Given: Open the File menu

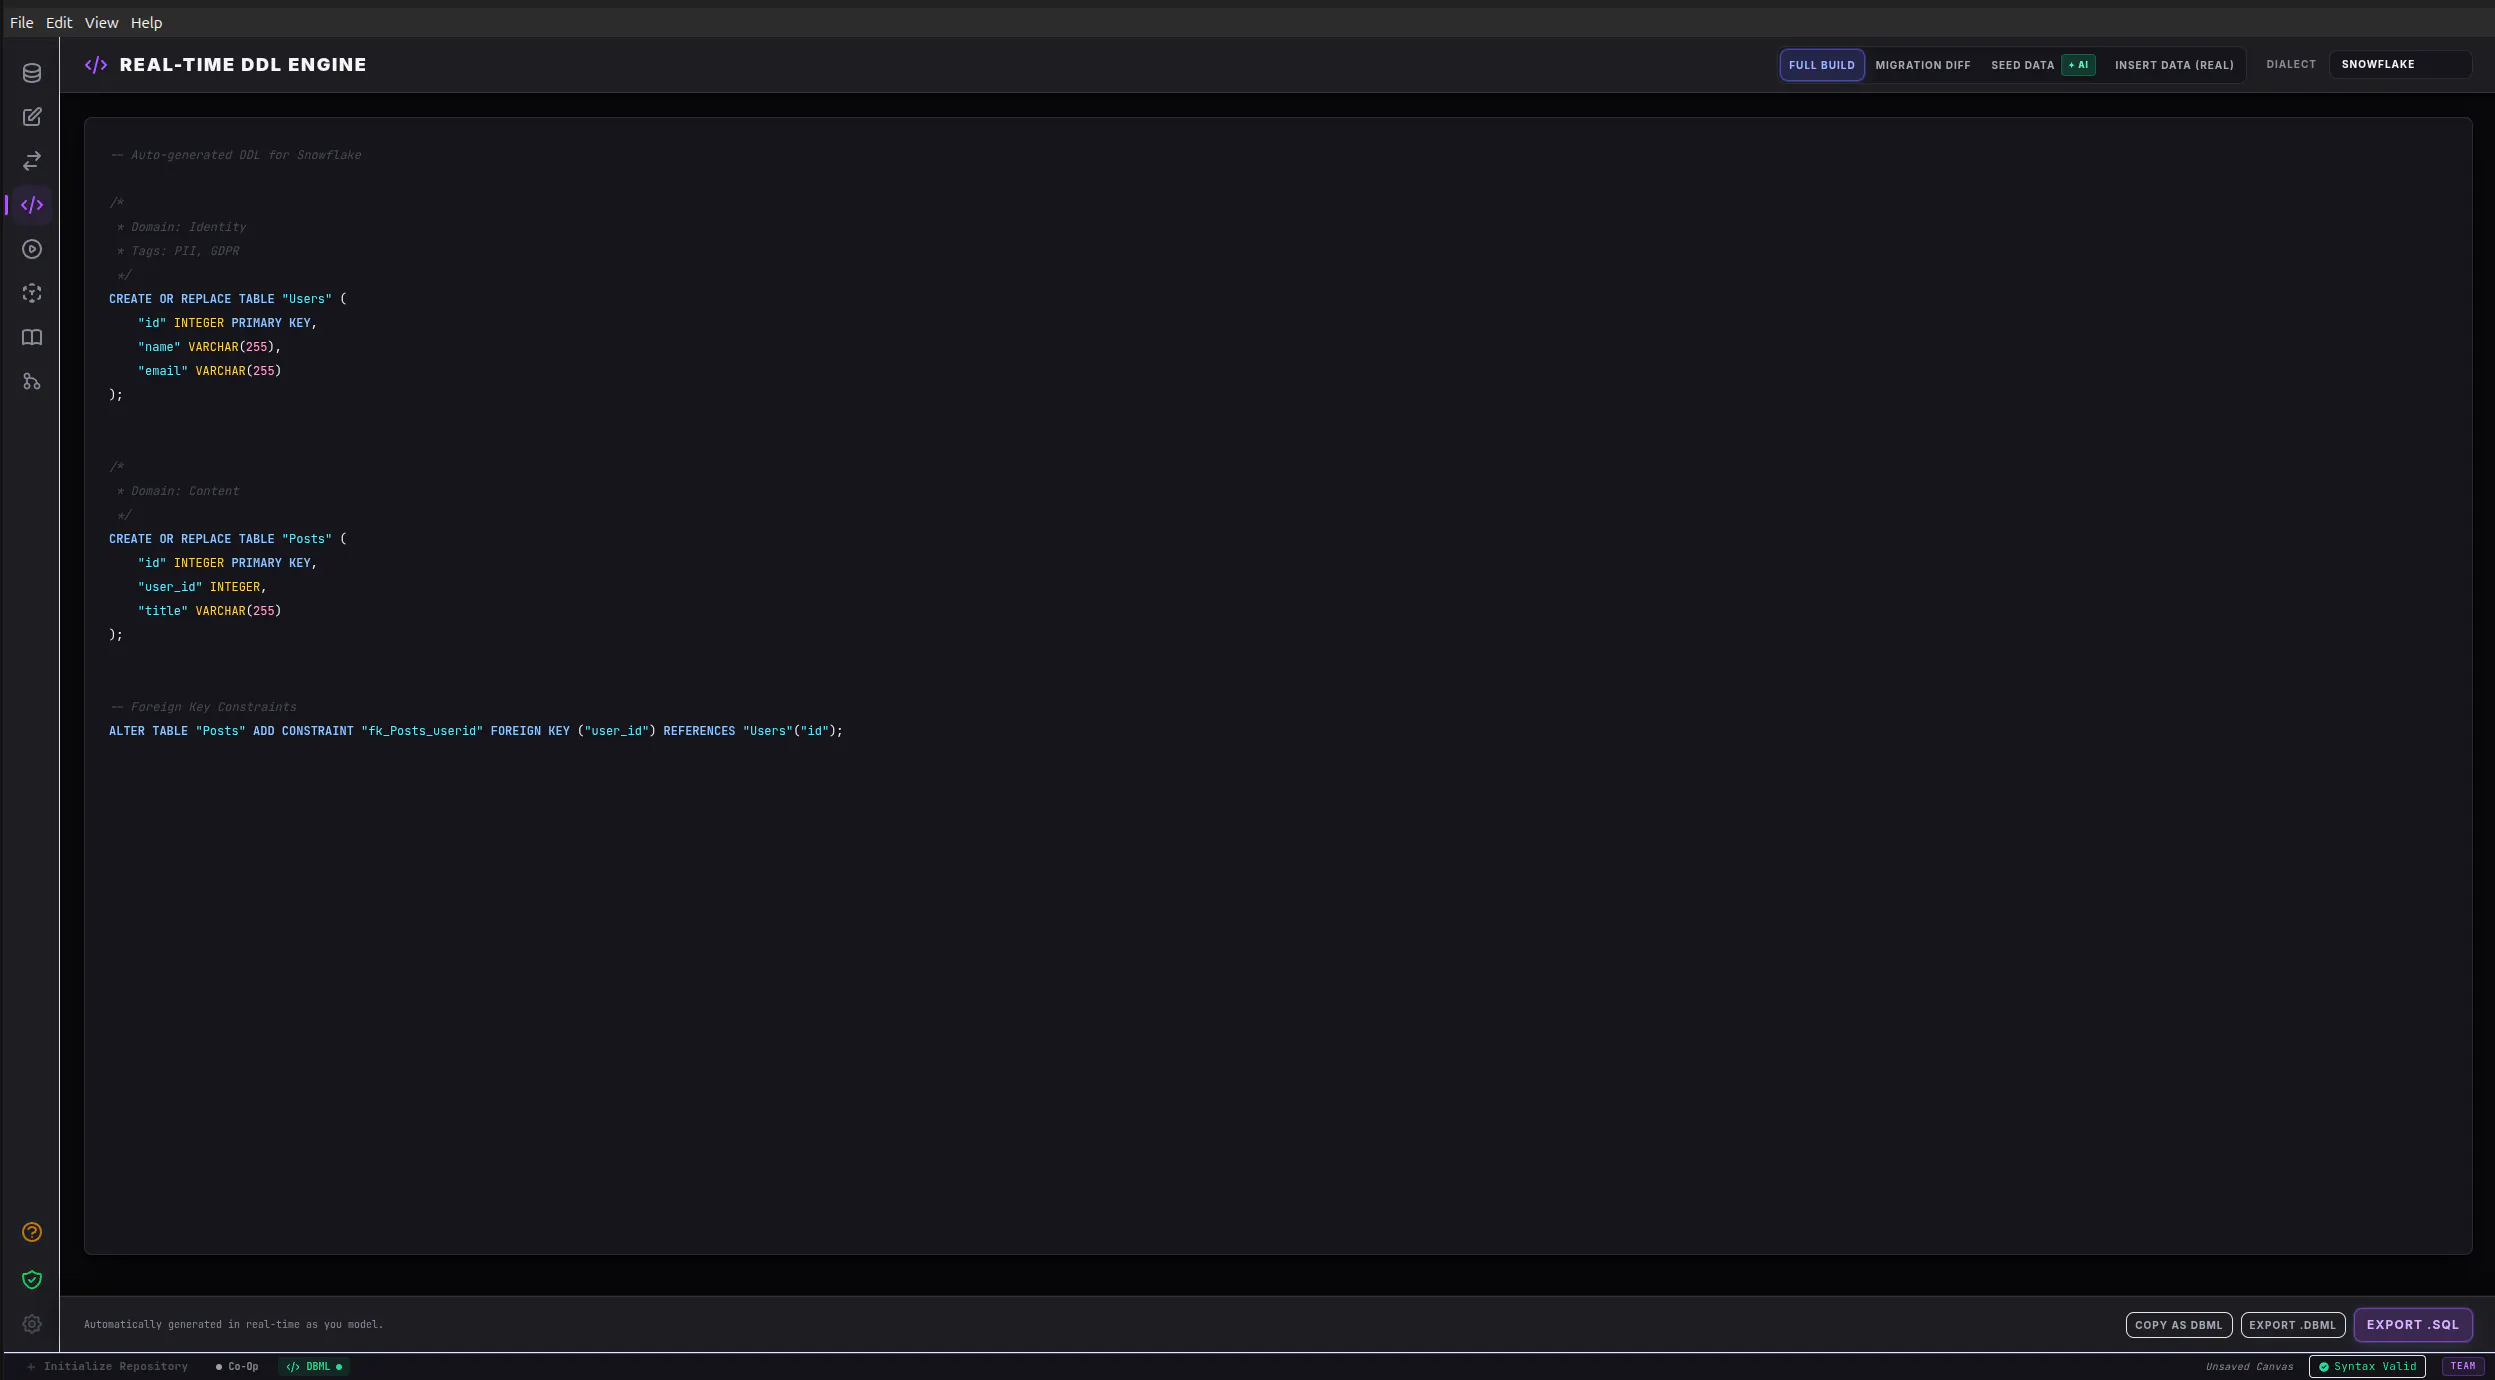Looking at the screenshot, I should [x=21, y=22].
